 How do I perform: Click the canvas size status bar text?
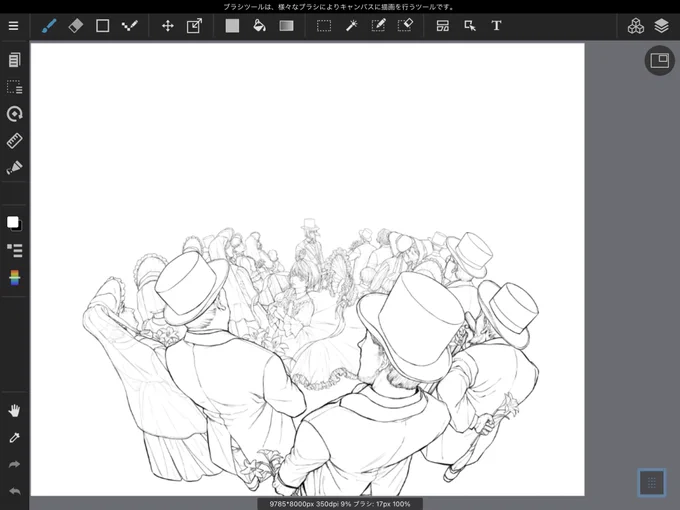coord(340,504)
